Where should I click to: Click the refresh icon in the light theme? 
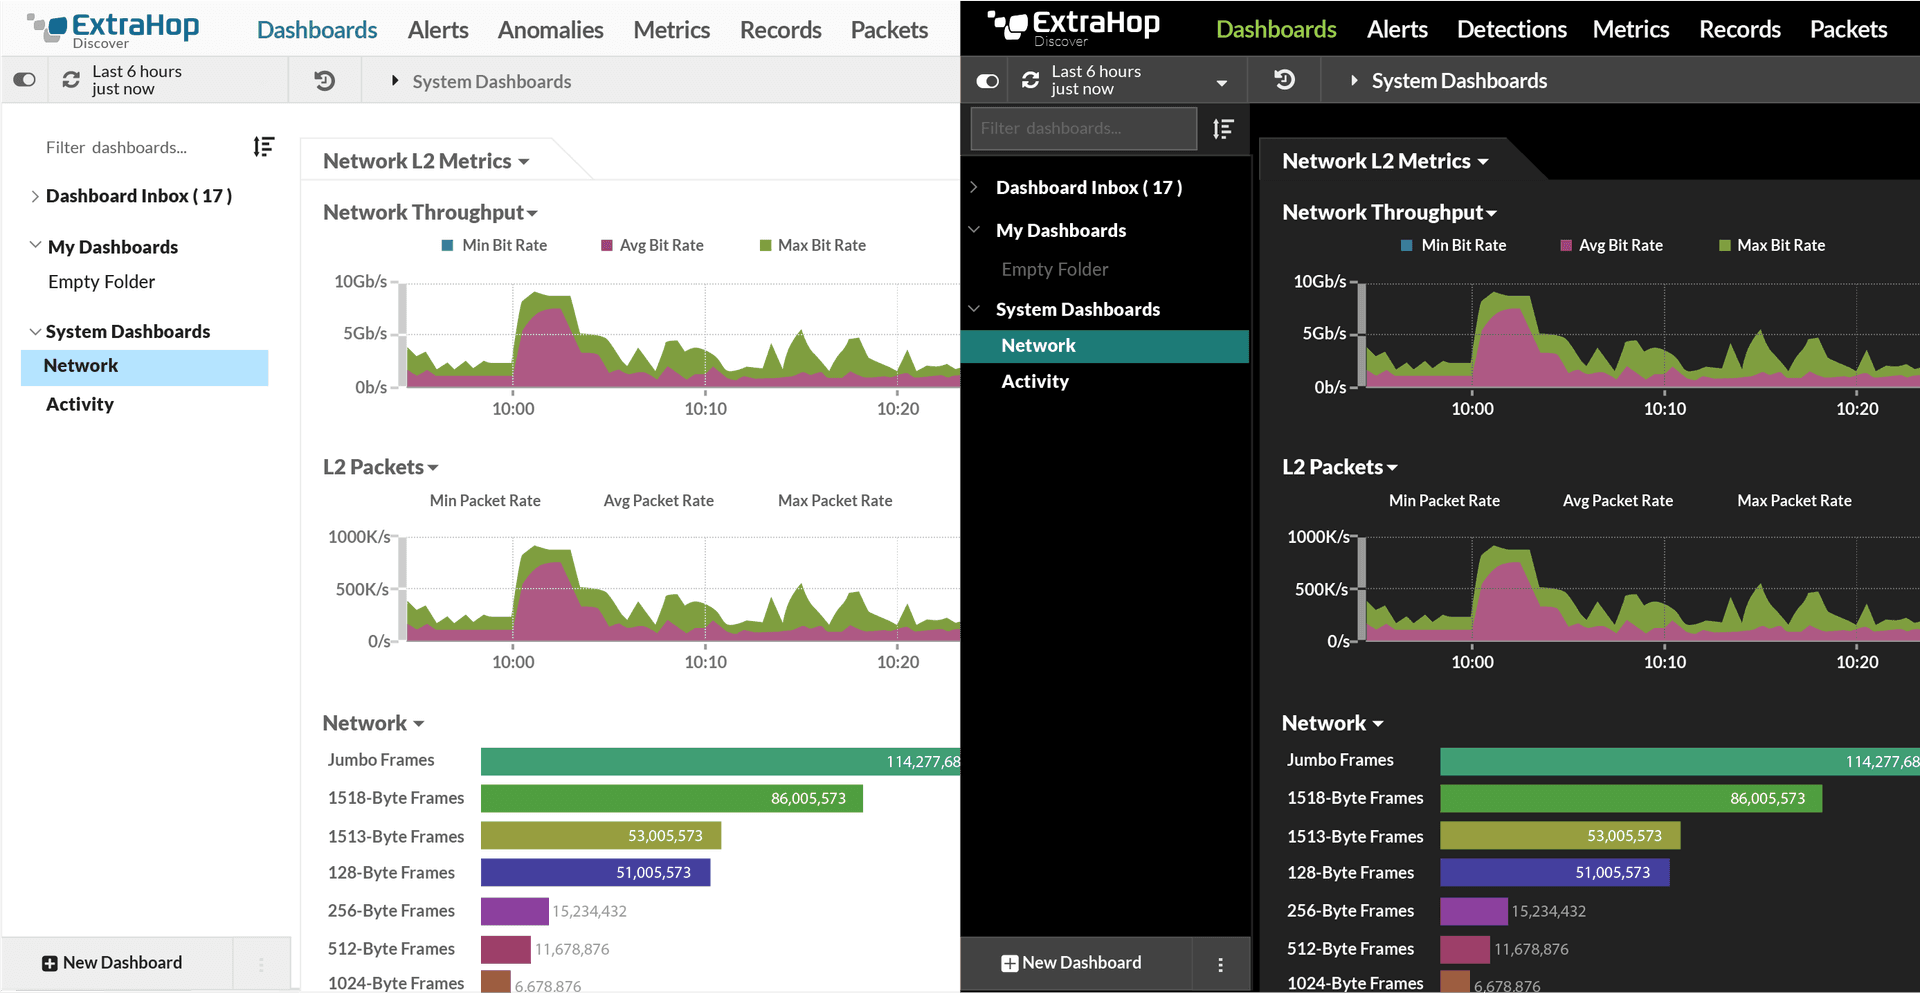(71, 80)
